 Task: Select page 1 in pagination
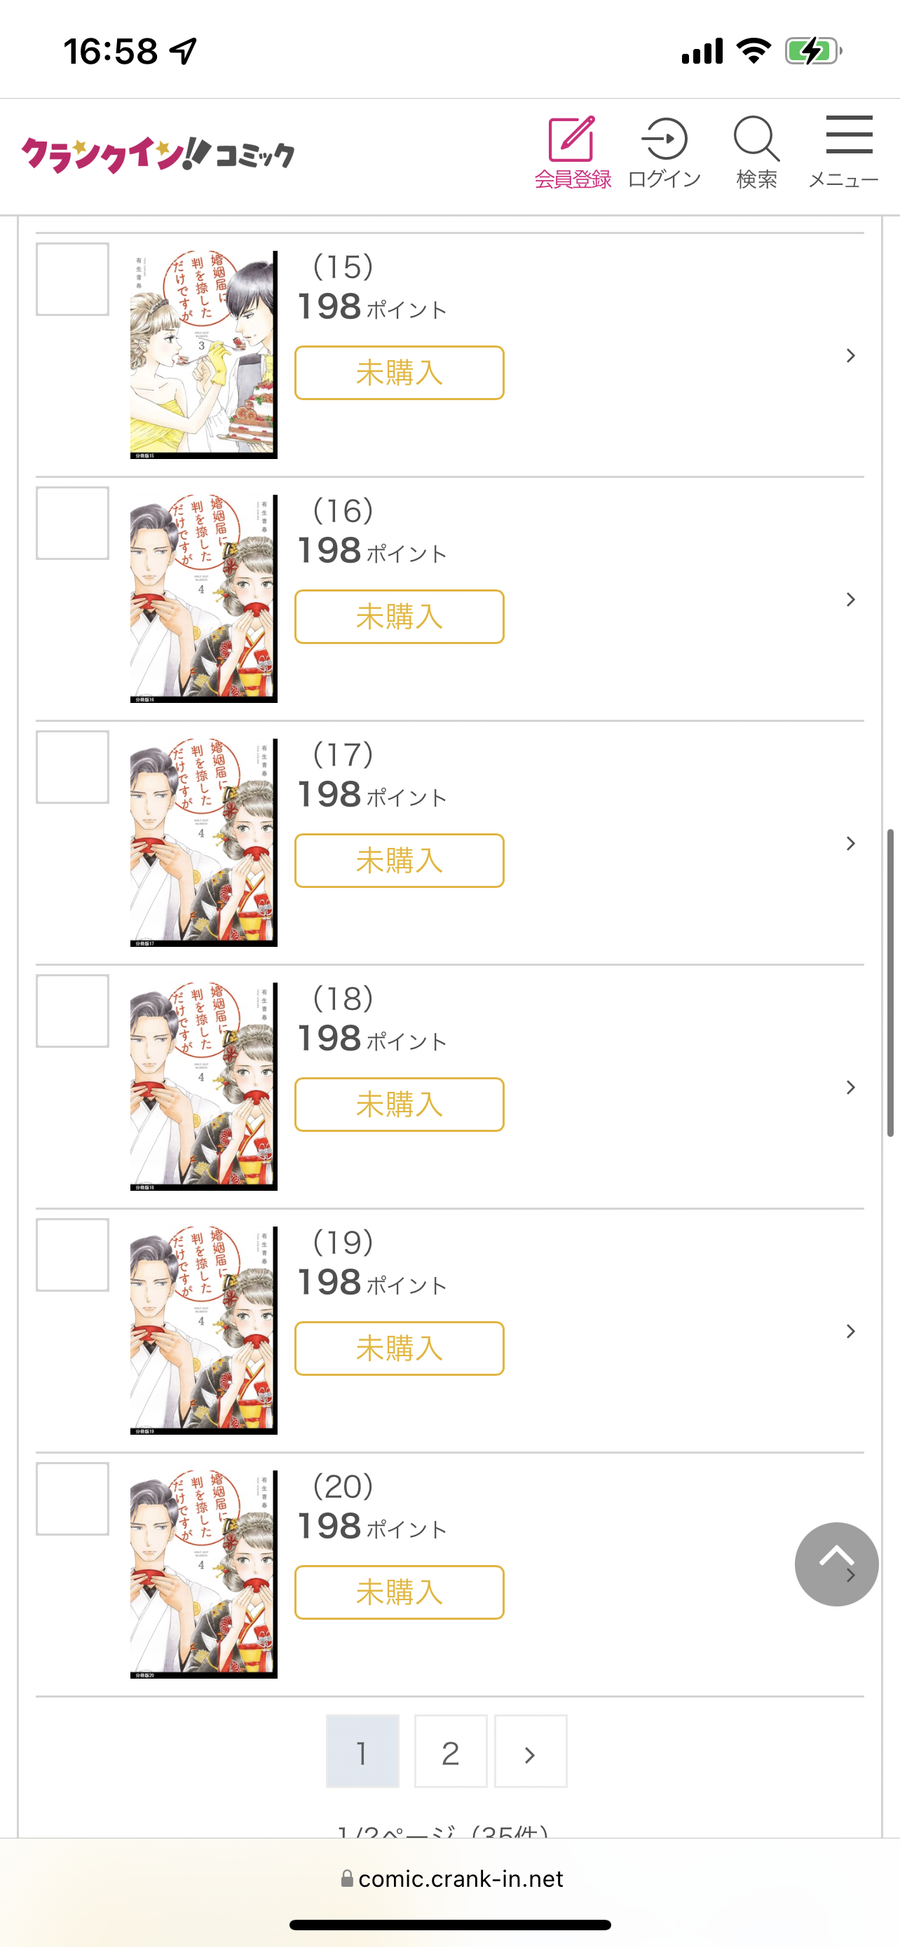click(x=362, y=1751)
